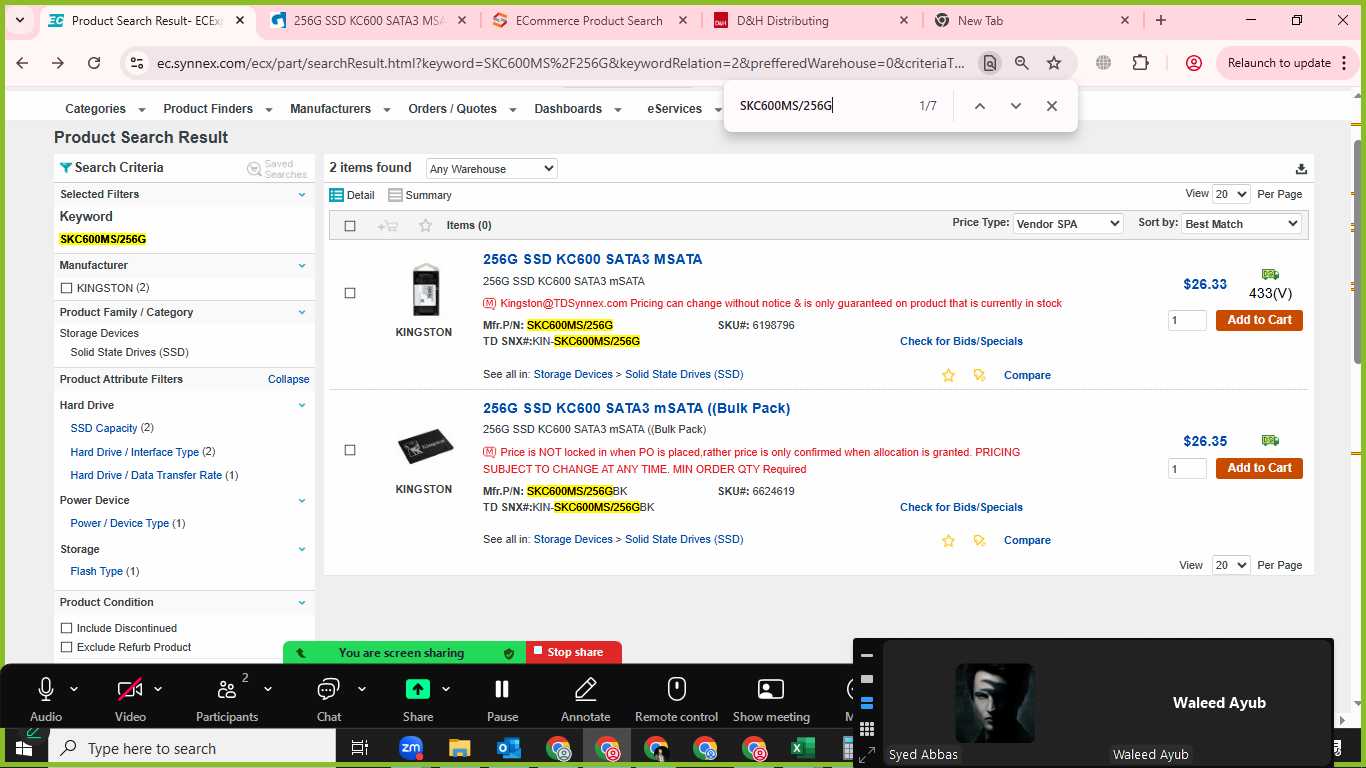This screenshot has height=768, width=1366.
Task: Enable Exclude Refurb Product checkbox
Action: pos(67,647)
